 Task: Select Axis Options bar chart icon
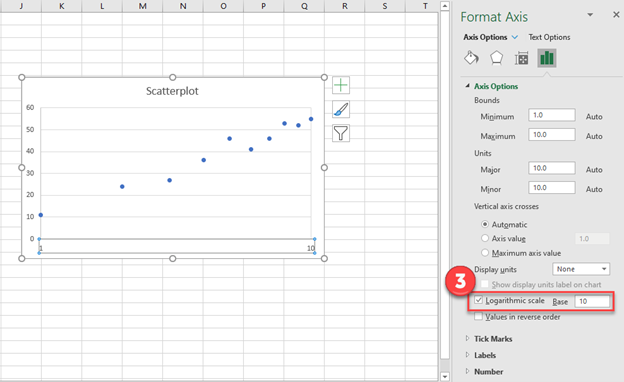click(x=547, y=58)
